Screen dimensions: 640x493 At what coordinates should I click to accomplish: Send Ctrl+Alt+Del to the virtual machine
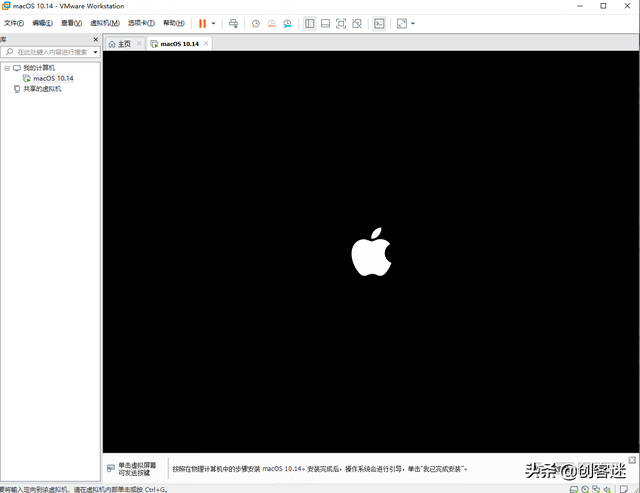233,24
